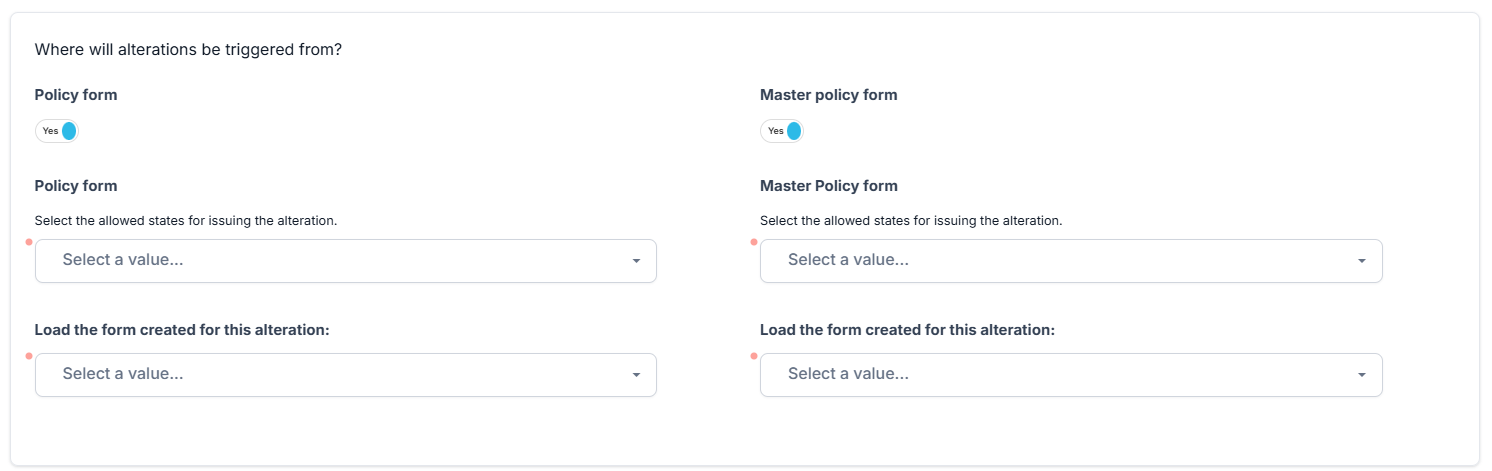Viewport: 1492px width, 471px height.
Task: Click caret arrow on right load-form dropdown
Action: click(x=1361, y=375)
